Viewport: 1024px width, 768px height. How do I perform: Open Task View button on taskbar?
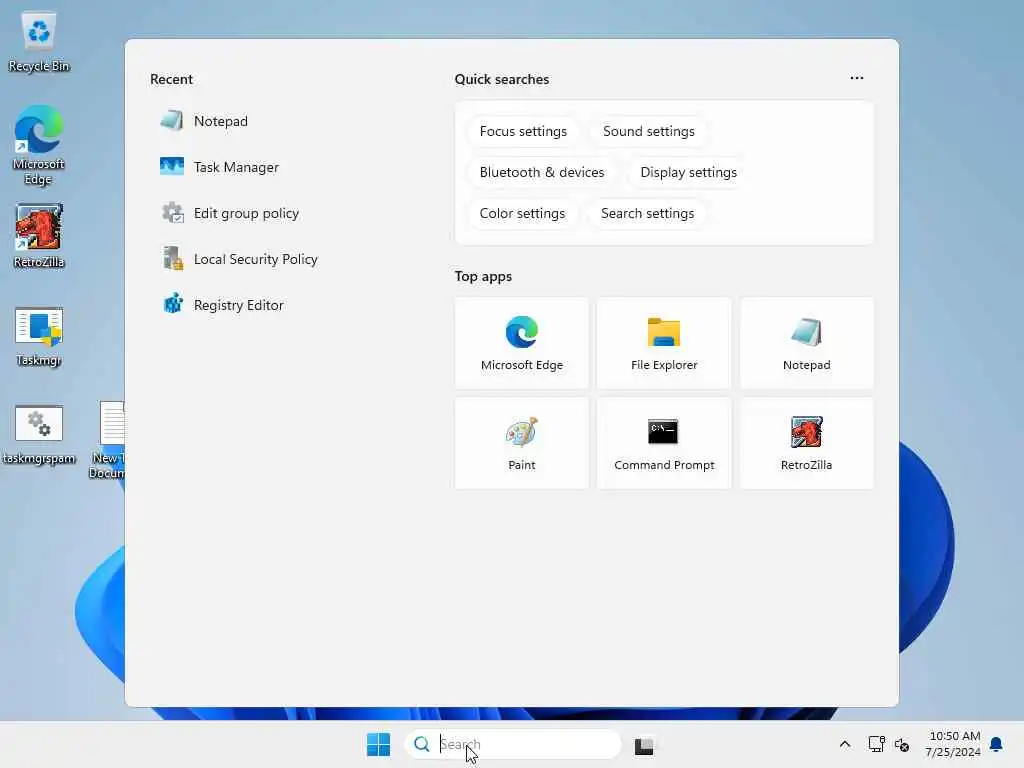coord(644,745)
